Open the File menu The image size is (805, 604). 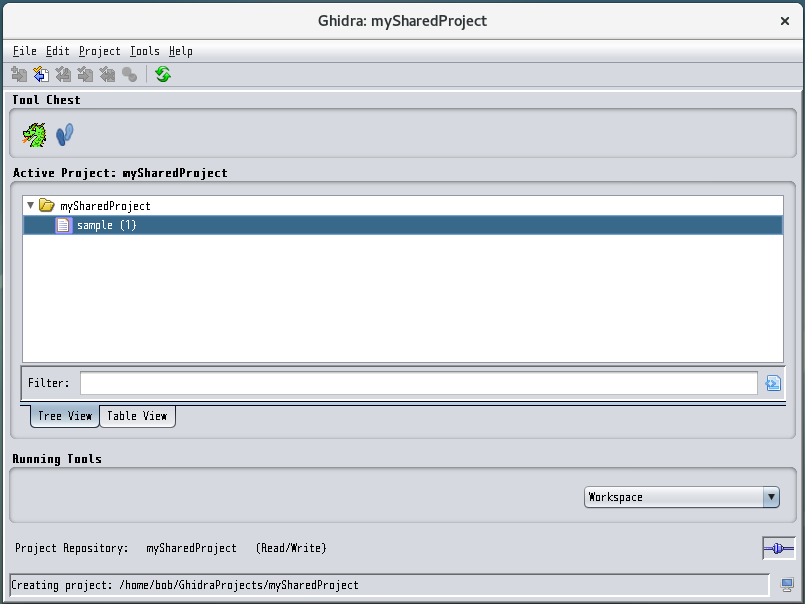(25, 51)
